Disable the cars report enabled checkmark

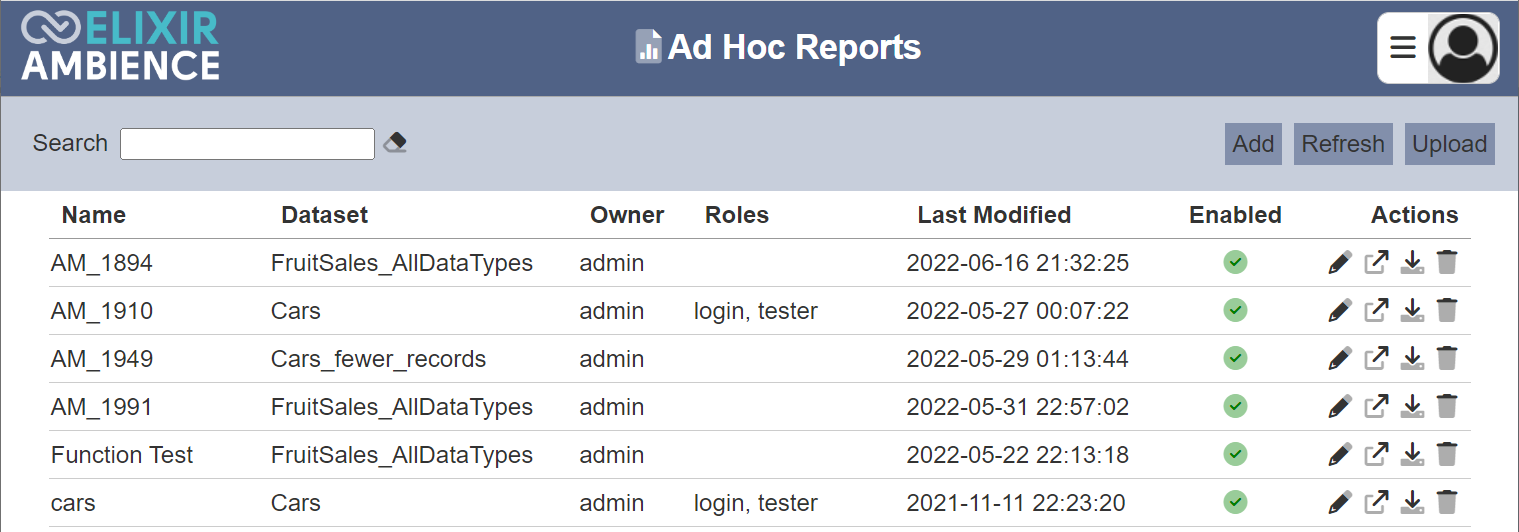click(1235, 502)
